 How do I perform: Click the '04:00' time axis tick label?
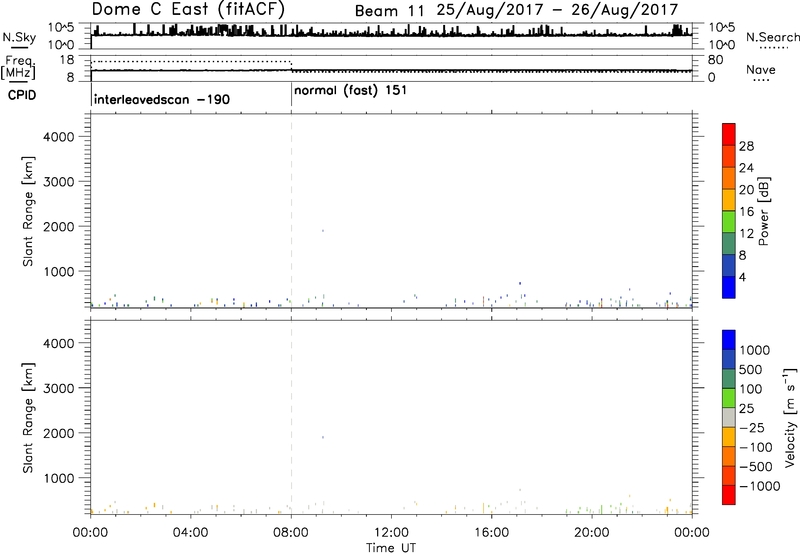coord(190,533)
